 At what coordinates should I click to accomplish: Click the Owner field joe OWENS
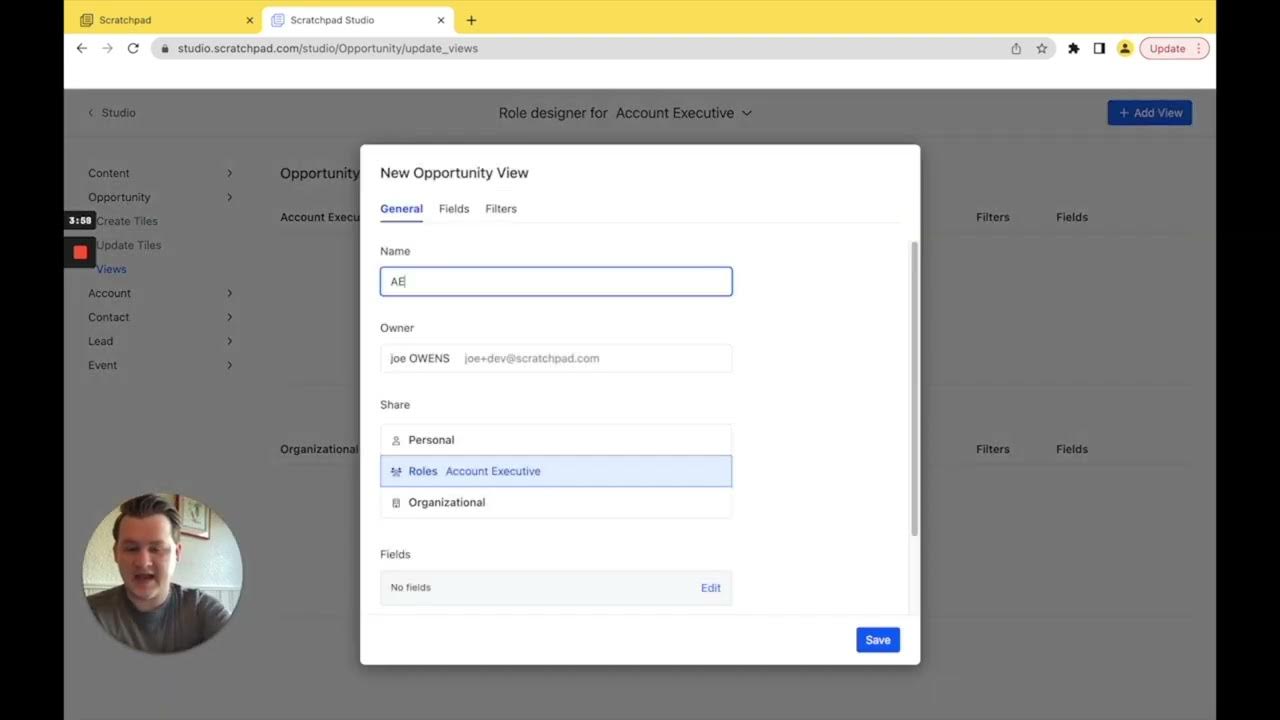click(x=556, y=358)
